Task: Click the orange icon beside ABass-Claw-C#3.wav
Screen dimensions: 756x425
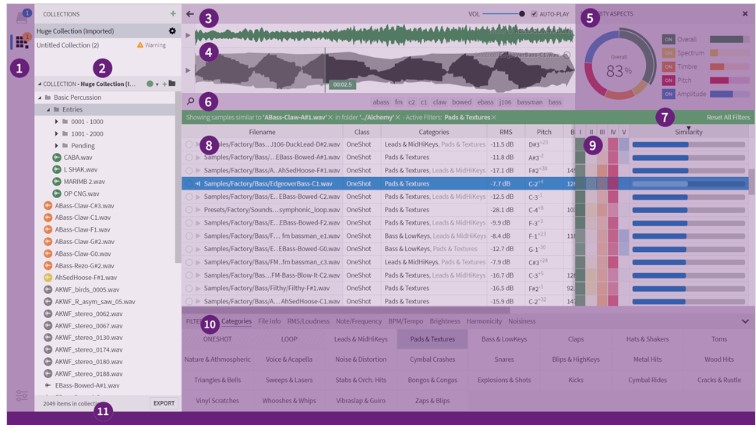Action: [x=48, y=206]
